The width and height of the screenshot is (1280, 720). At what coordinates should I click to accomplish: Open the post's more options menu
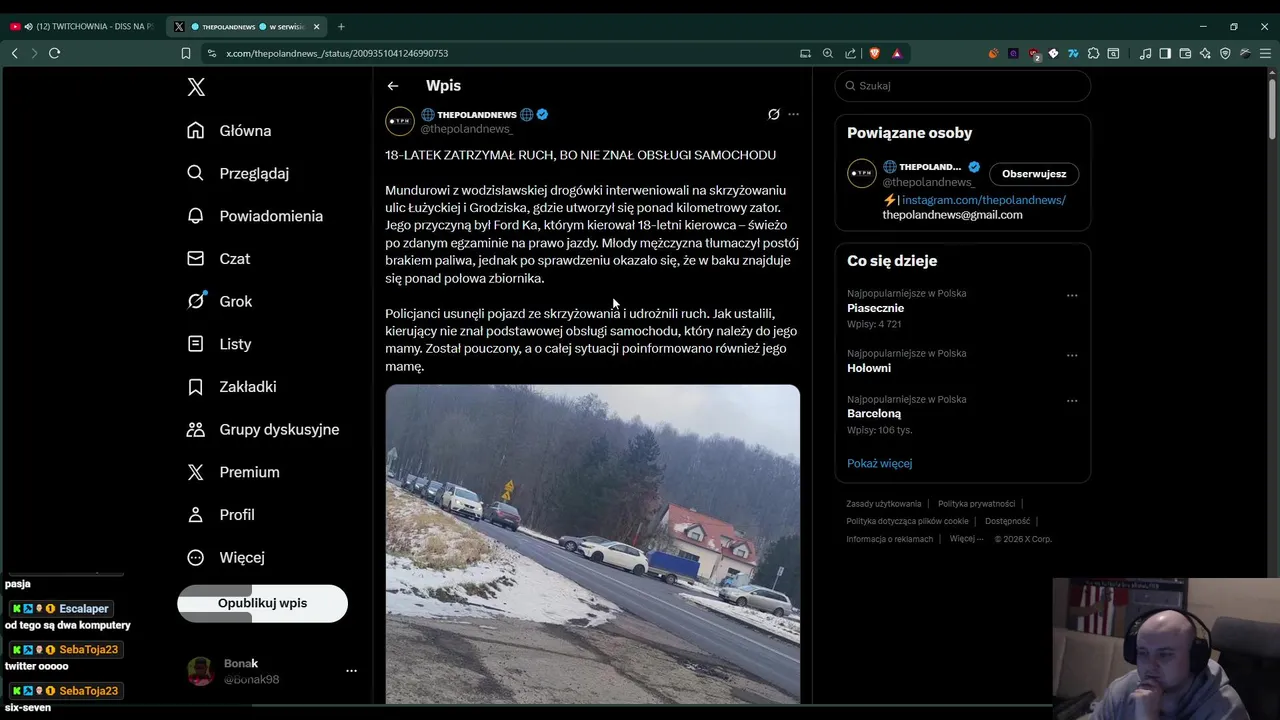pyautogui.click(x=793, y=114)
